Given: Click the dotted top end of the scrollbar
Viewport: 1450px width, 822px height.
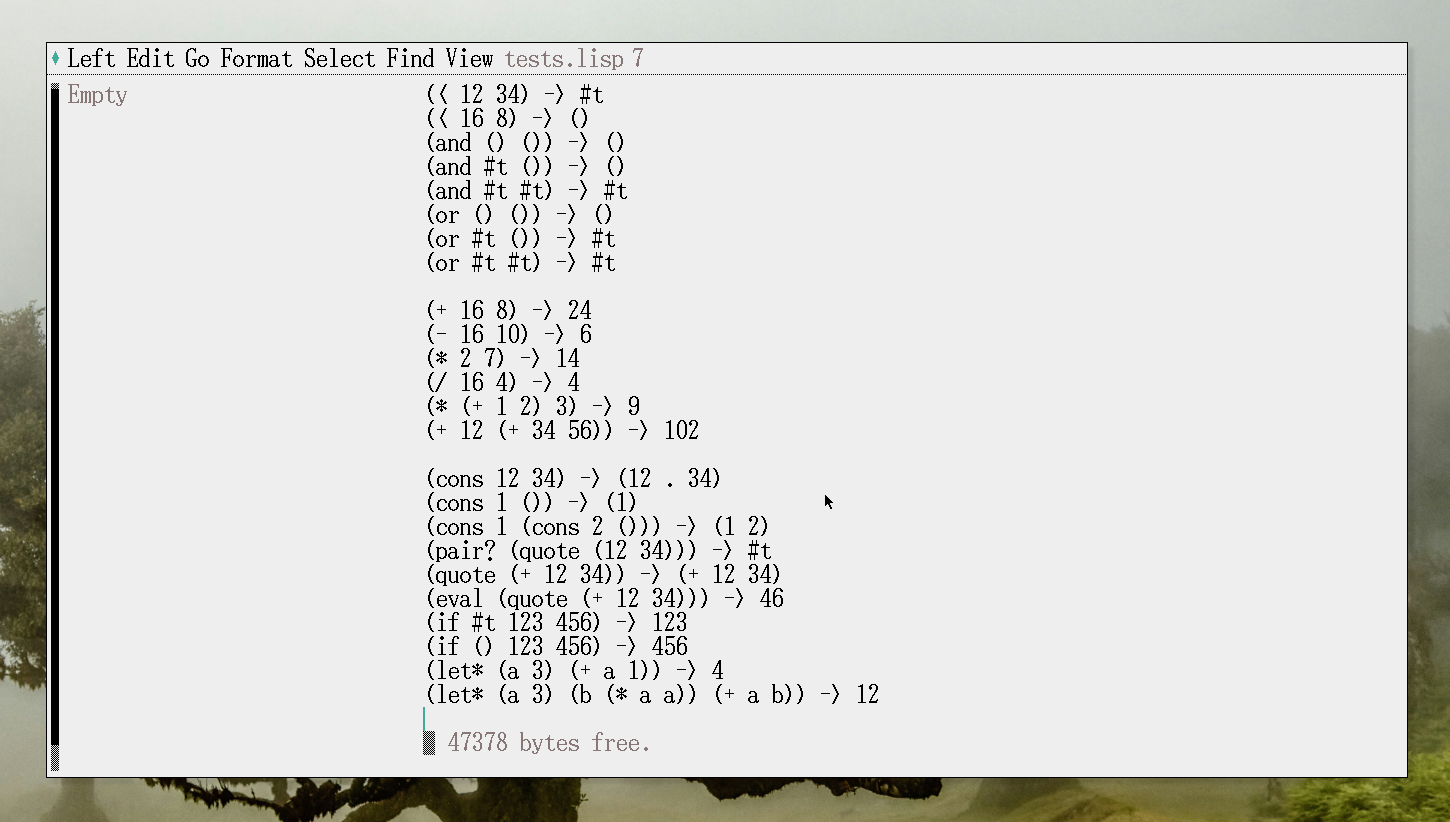Looking at the screenshot, I should (55, 88).
